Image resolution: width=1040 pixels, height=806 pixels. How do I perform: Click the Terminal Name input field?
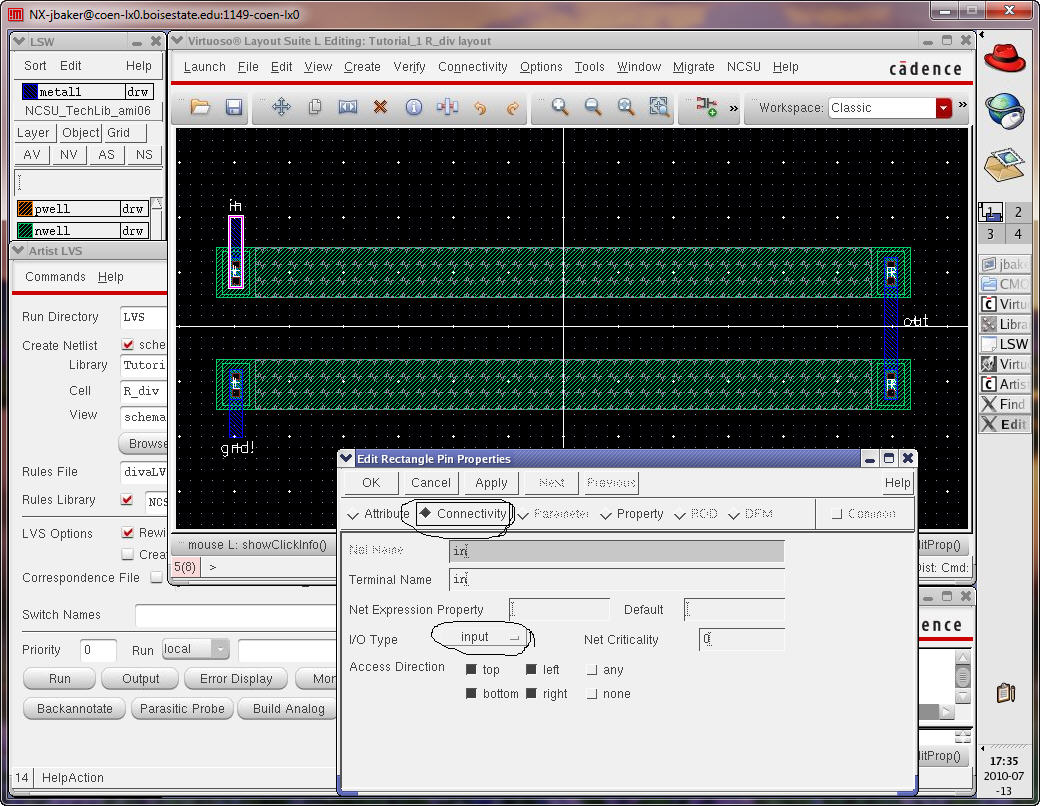pyautogui.click(x=616, y=580)
